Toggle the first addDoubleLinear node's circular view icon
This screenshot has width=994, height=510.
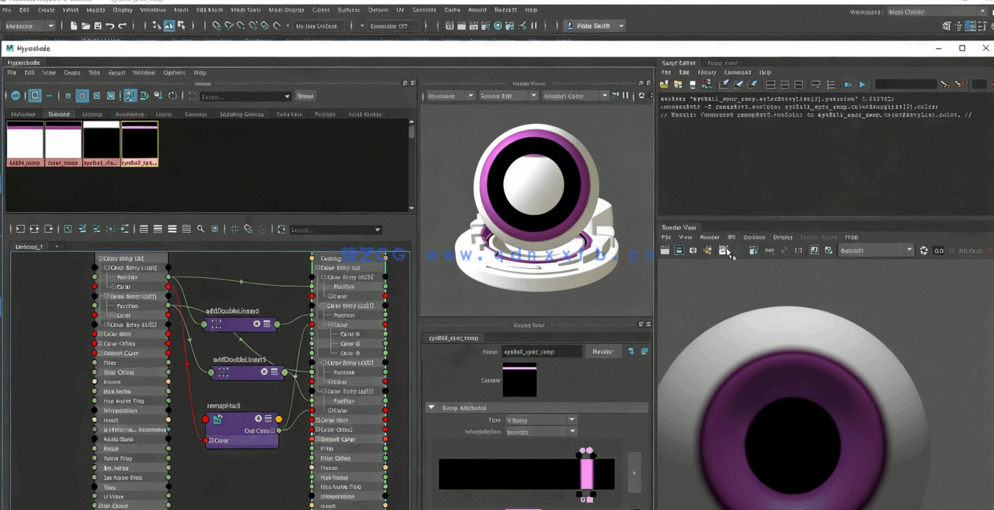click(x=257, y=324)
